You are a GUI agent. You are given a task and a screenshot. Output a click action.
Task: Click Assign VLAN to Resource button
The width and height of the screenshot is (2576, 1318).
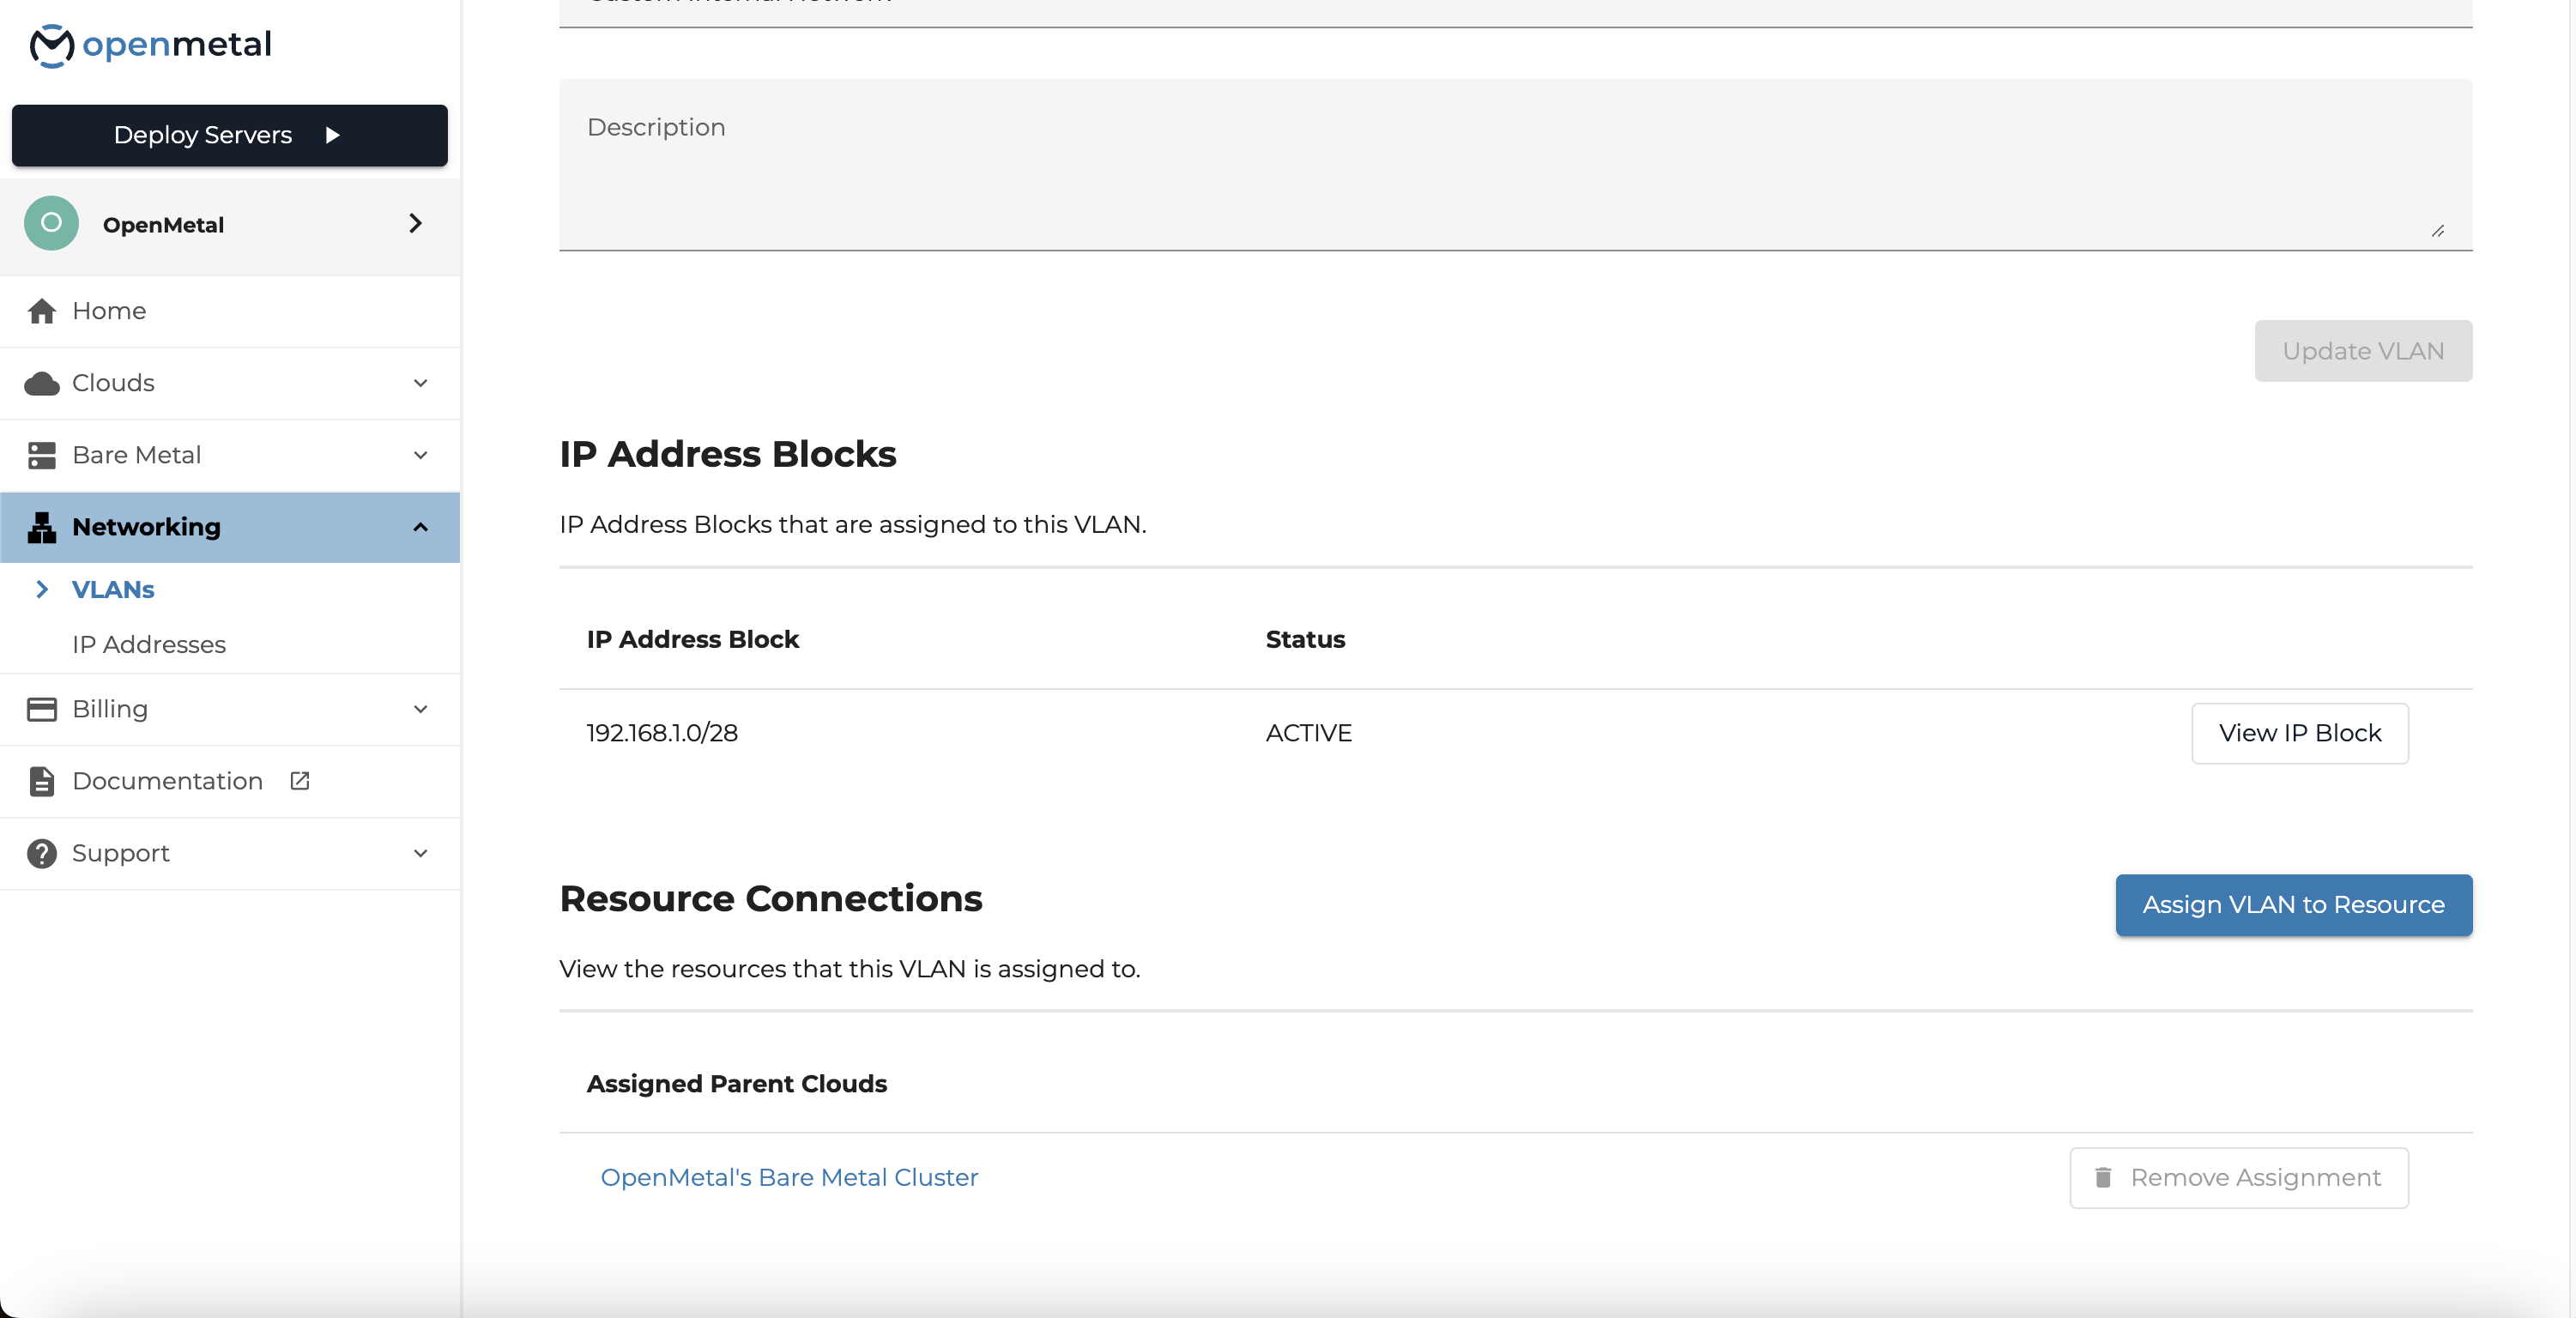2294,904
